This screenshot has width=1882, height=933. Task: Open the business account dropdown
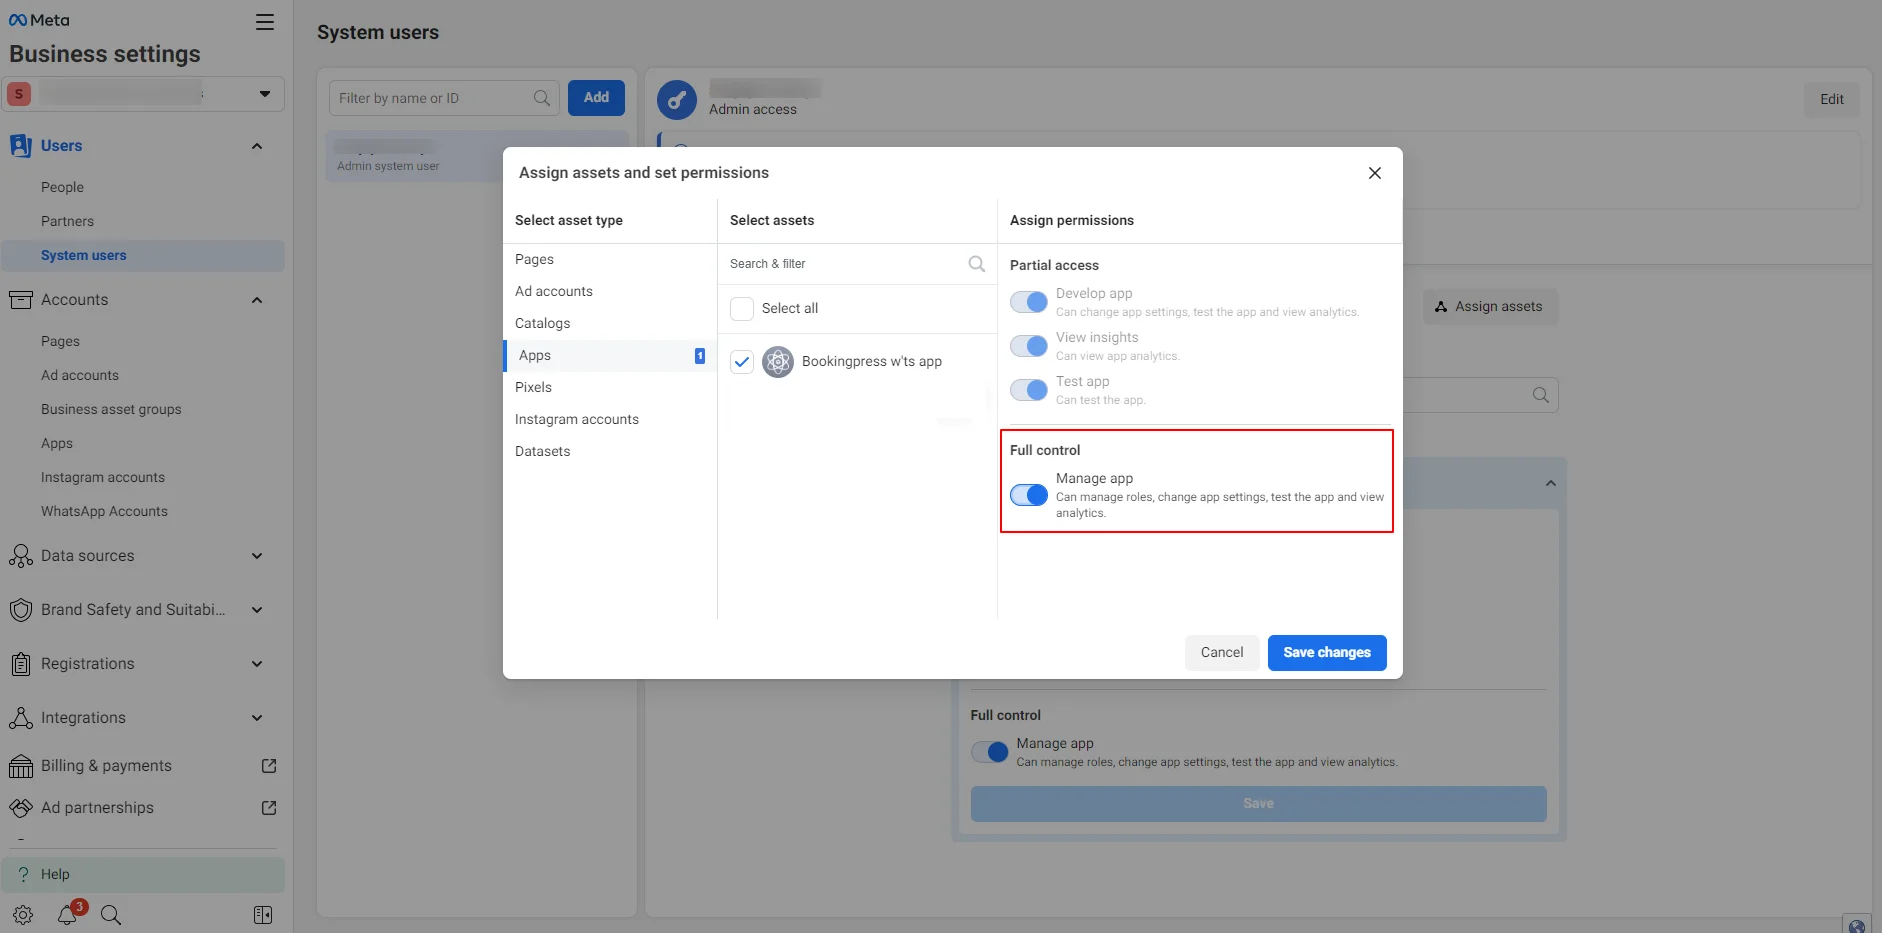pyautogui.click(x=264, y=94)
